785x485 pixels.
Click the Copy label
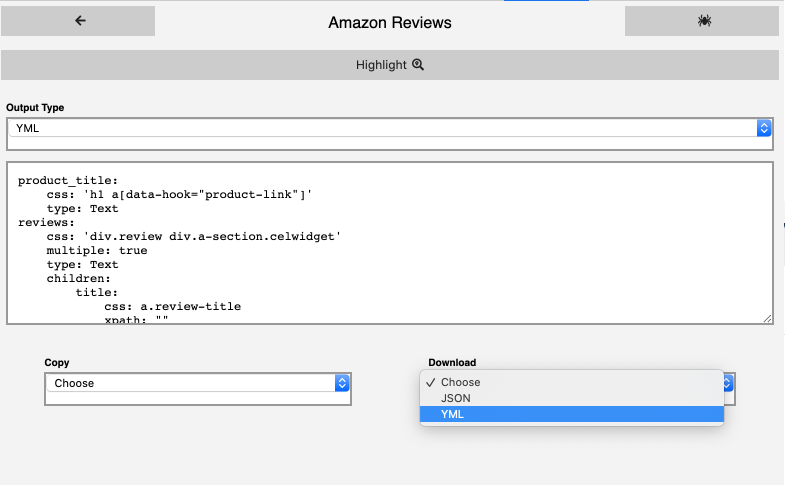tap(57, 362)
